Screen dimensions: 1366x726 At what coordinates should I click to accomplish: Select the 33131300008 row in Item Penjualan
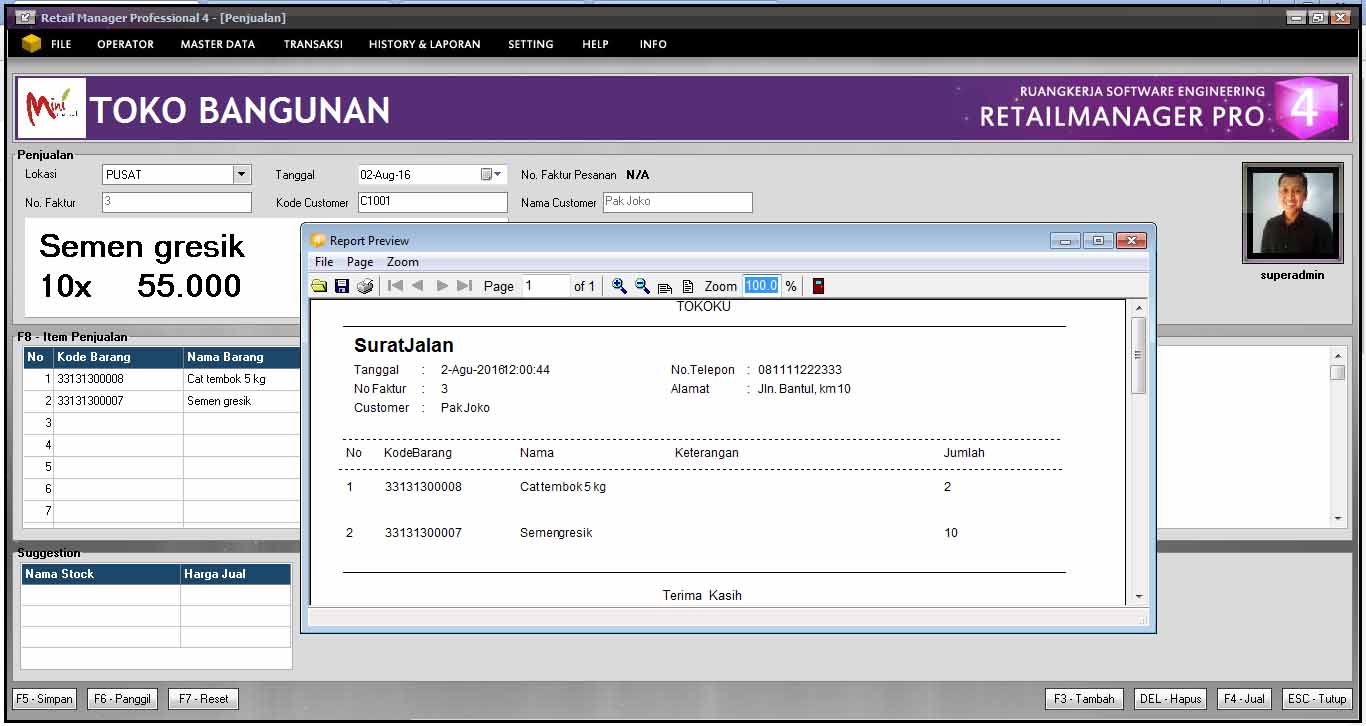[x=162, y=379]
